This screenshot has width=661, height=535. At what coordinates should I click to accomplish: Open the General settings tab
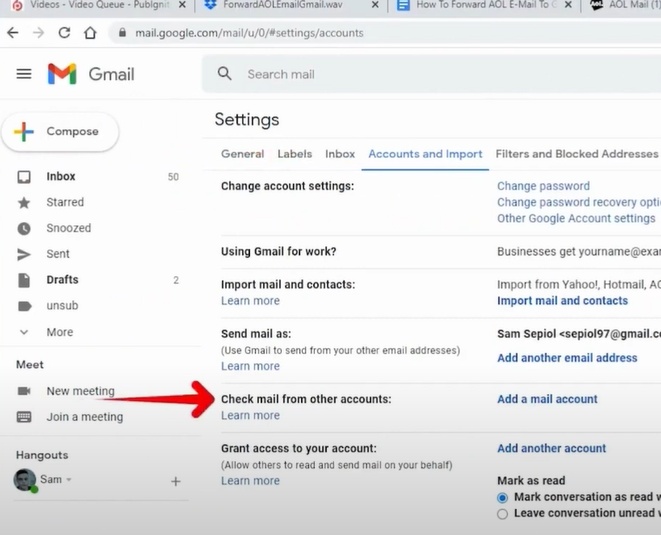click(x=242, y=154)
